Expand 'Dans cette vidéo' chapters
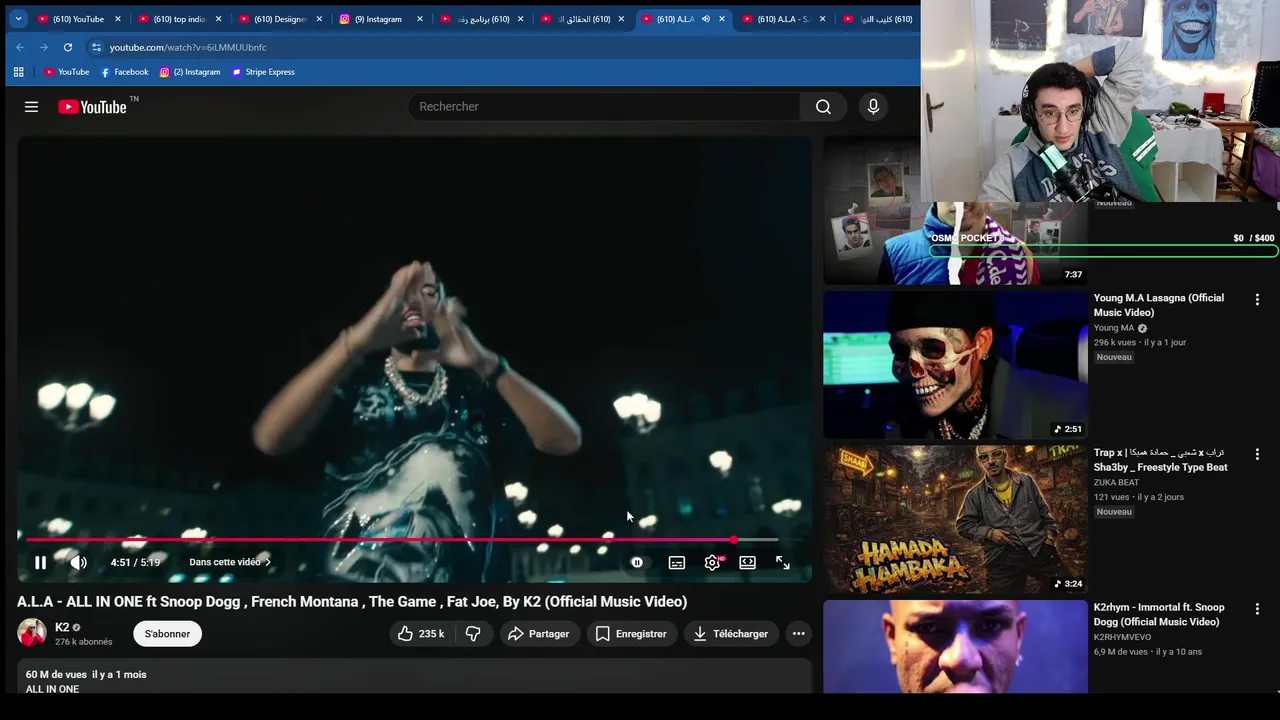1280x720 pixels. 230,562
